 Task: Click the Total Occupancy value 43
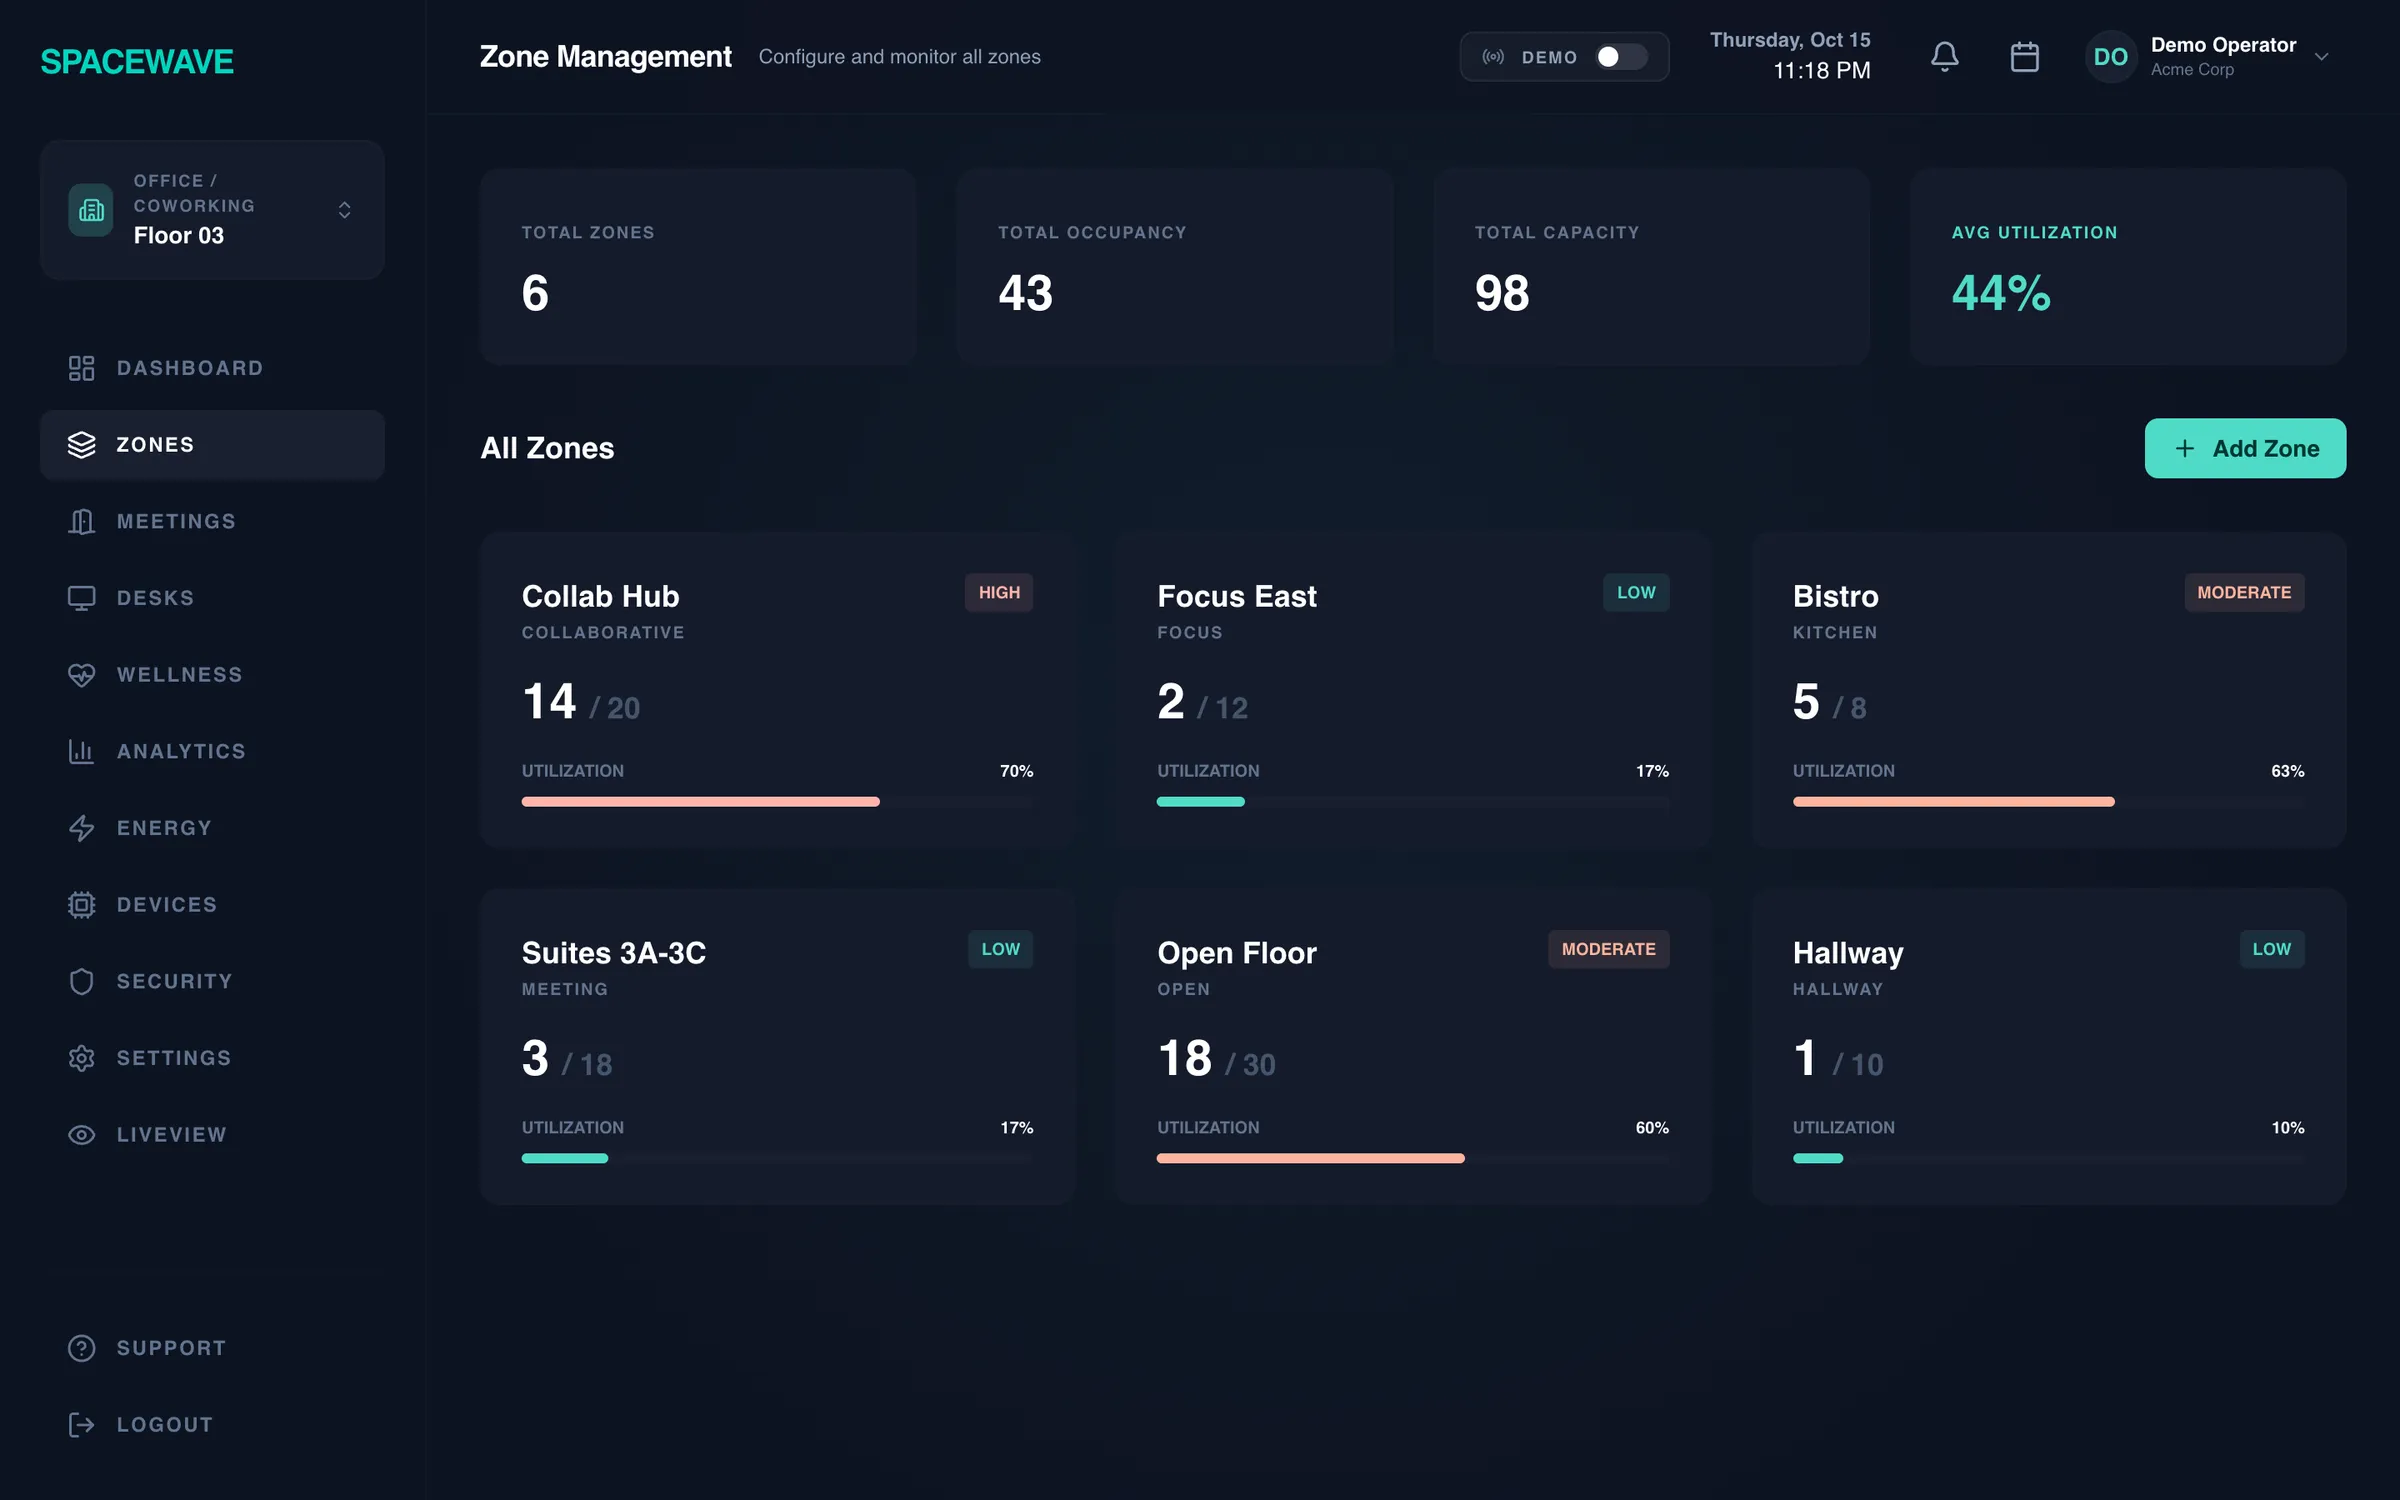pos(1025,293)
